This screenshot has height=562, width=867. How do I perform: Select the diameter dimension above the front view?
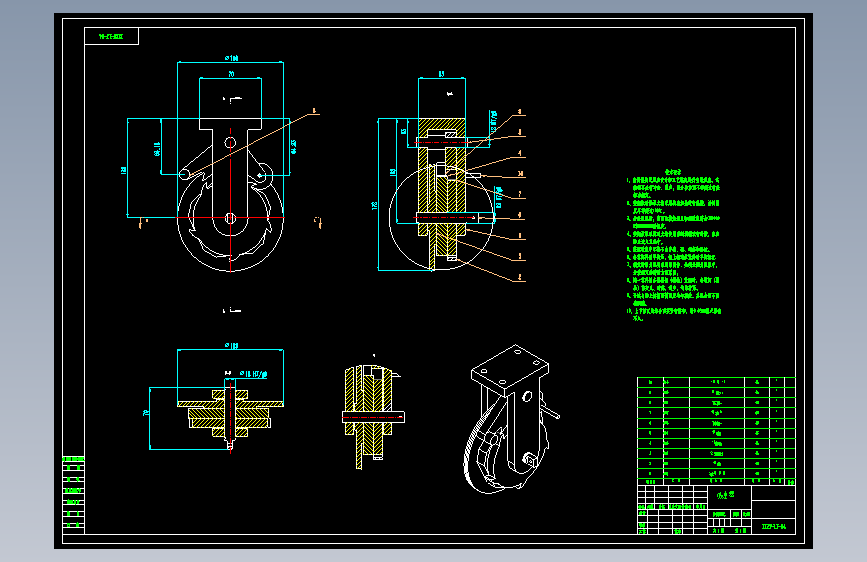tap(231, 58)
